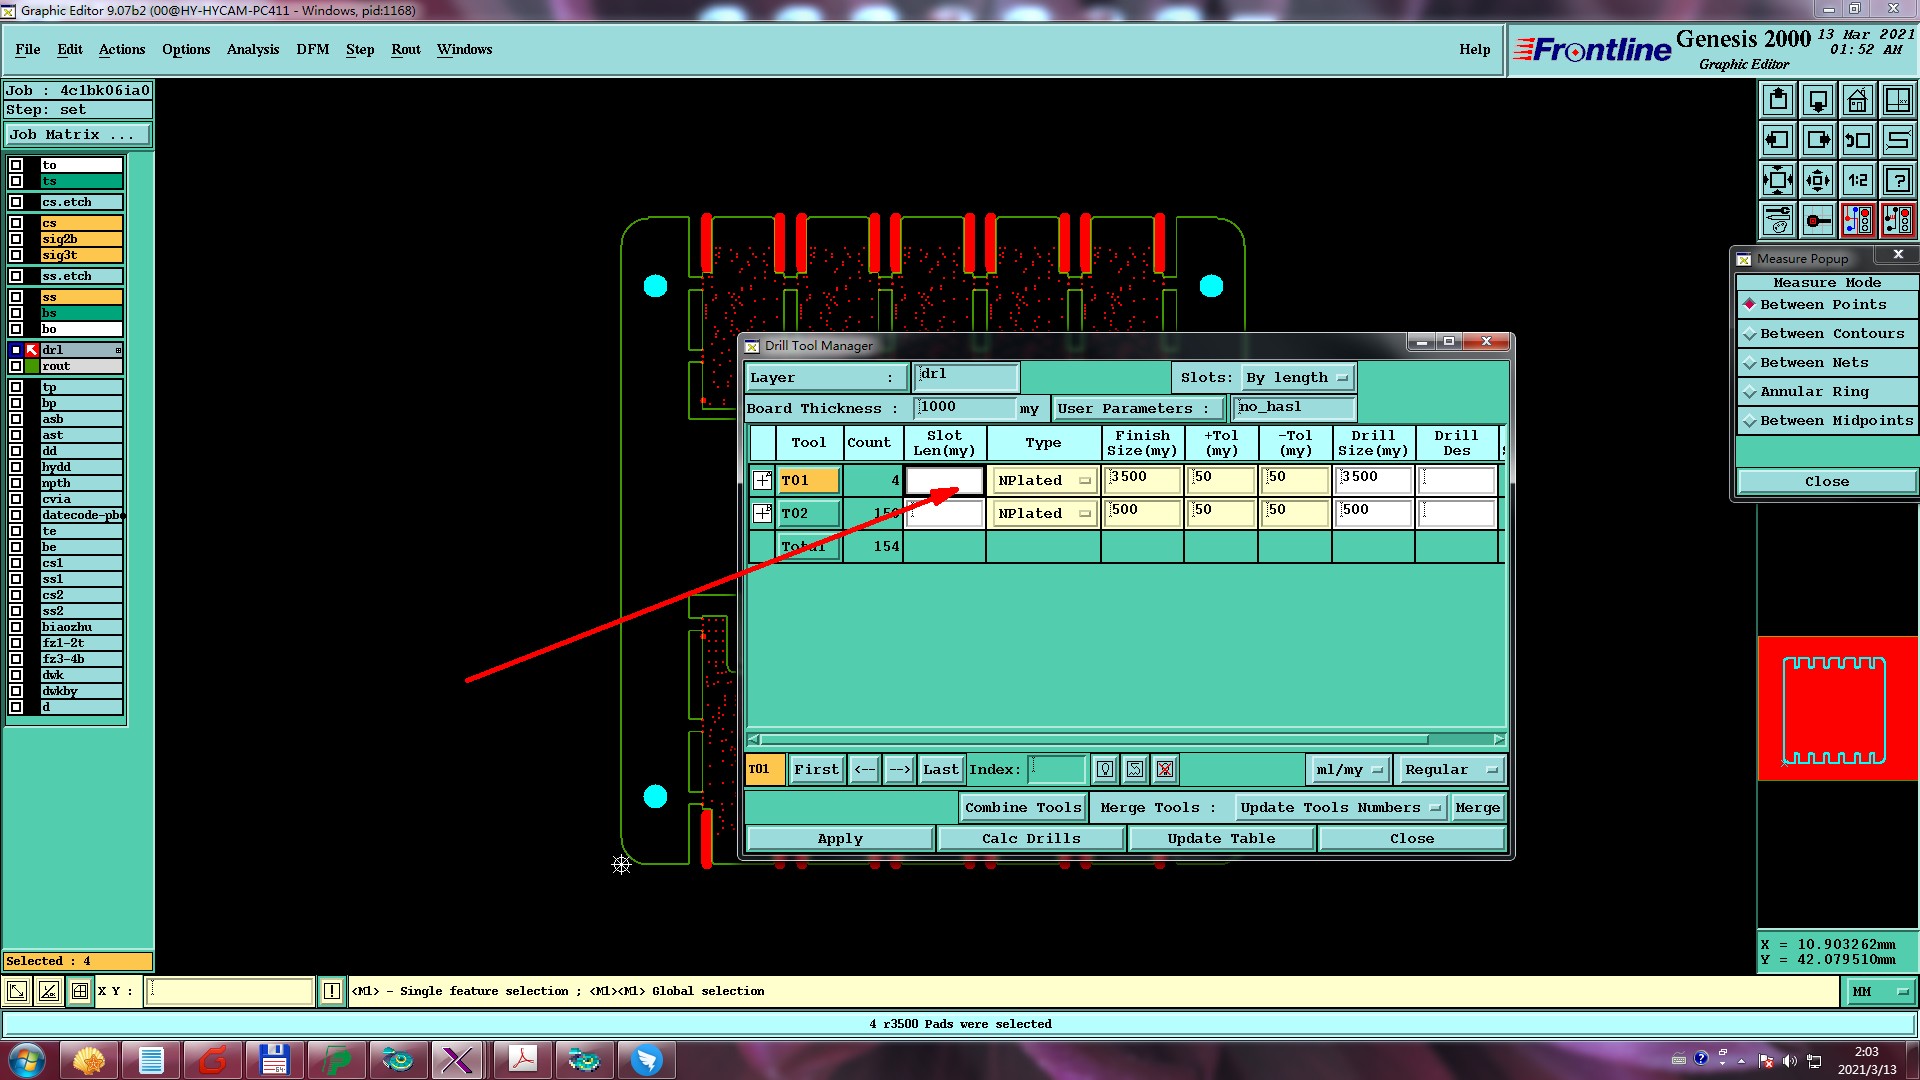
Task: Open the wrench and palette settings icon
Action: coord(1777,220)
